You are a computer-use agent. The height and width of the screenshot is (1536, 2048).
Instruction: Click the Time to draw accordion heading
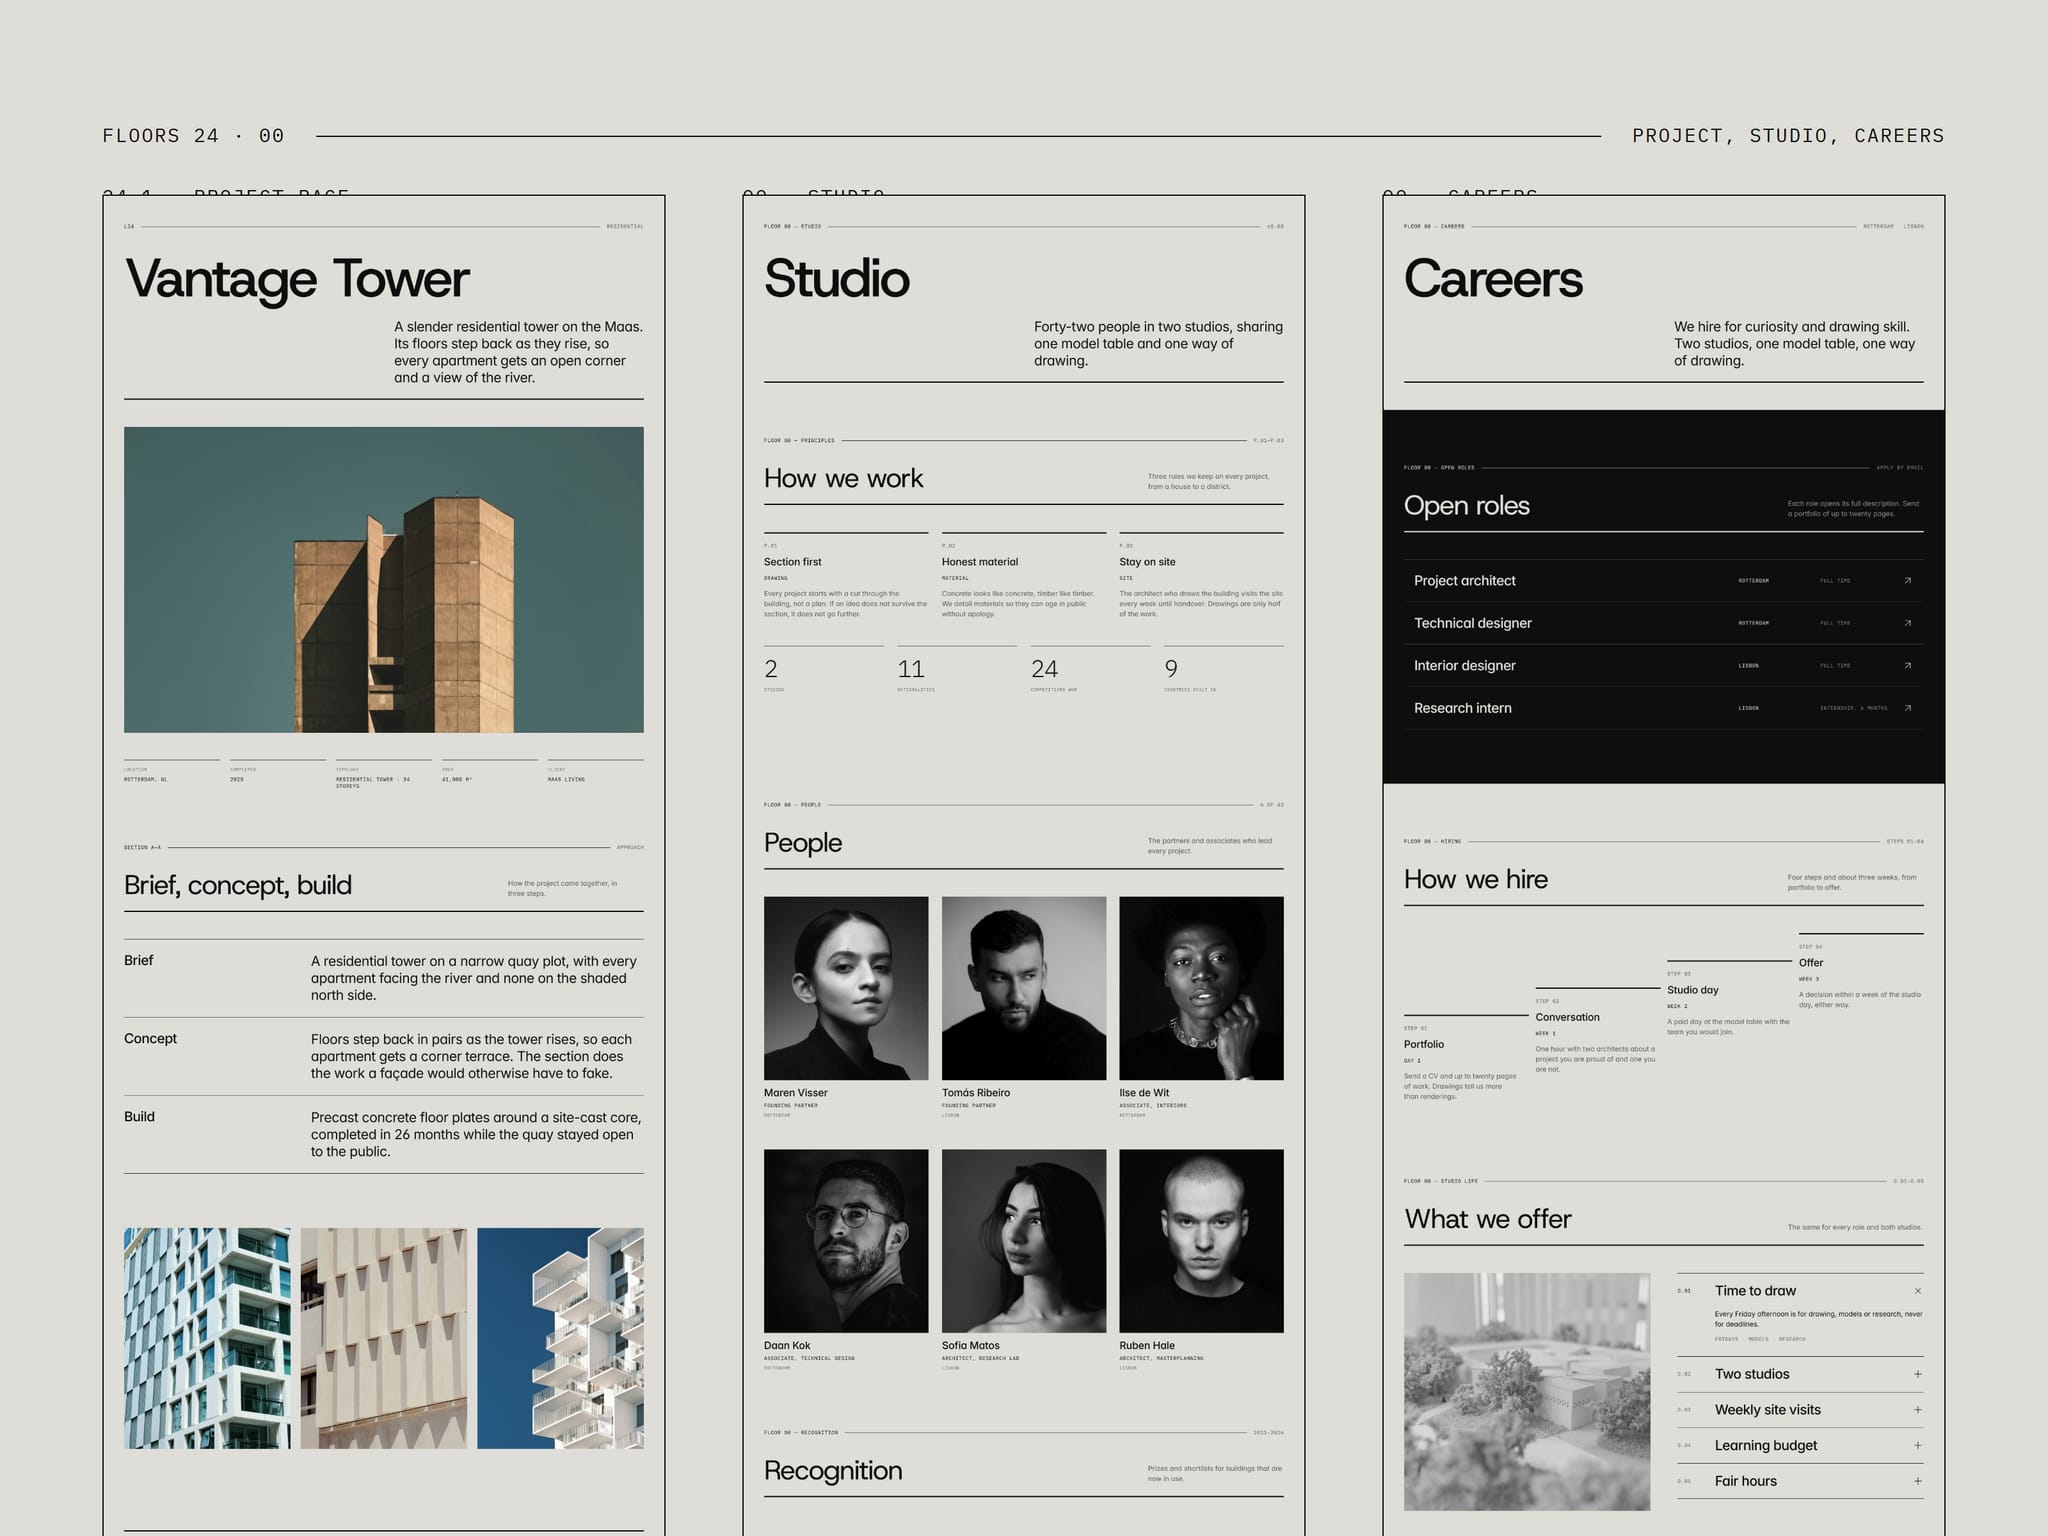(x=1755, y=1291)
